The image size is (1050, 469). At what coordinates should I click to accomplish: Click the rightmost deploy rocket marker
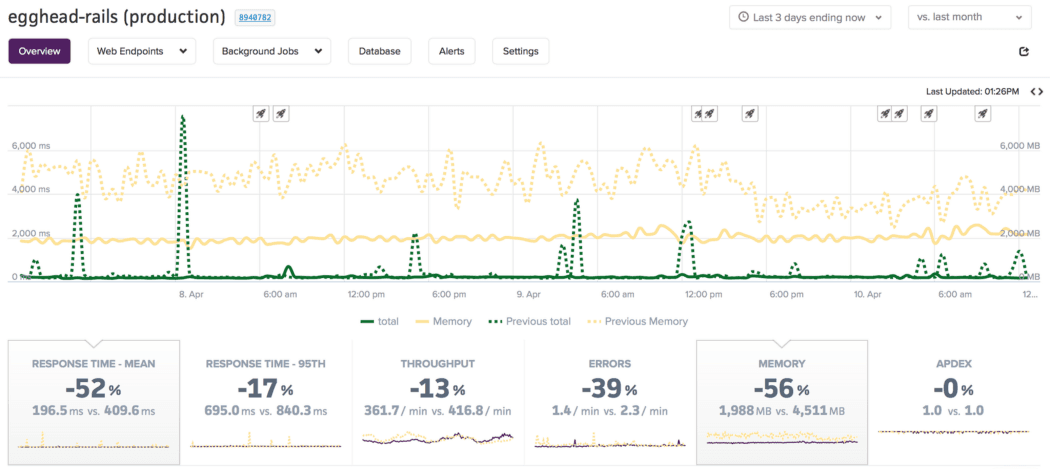coord(983,114)
